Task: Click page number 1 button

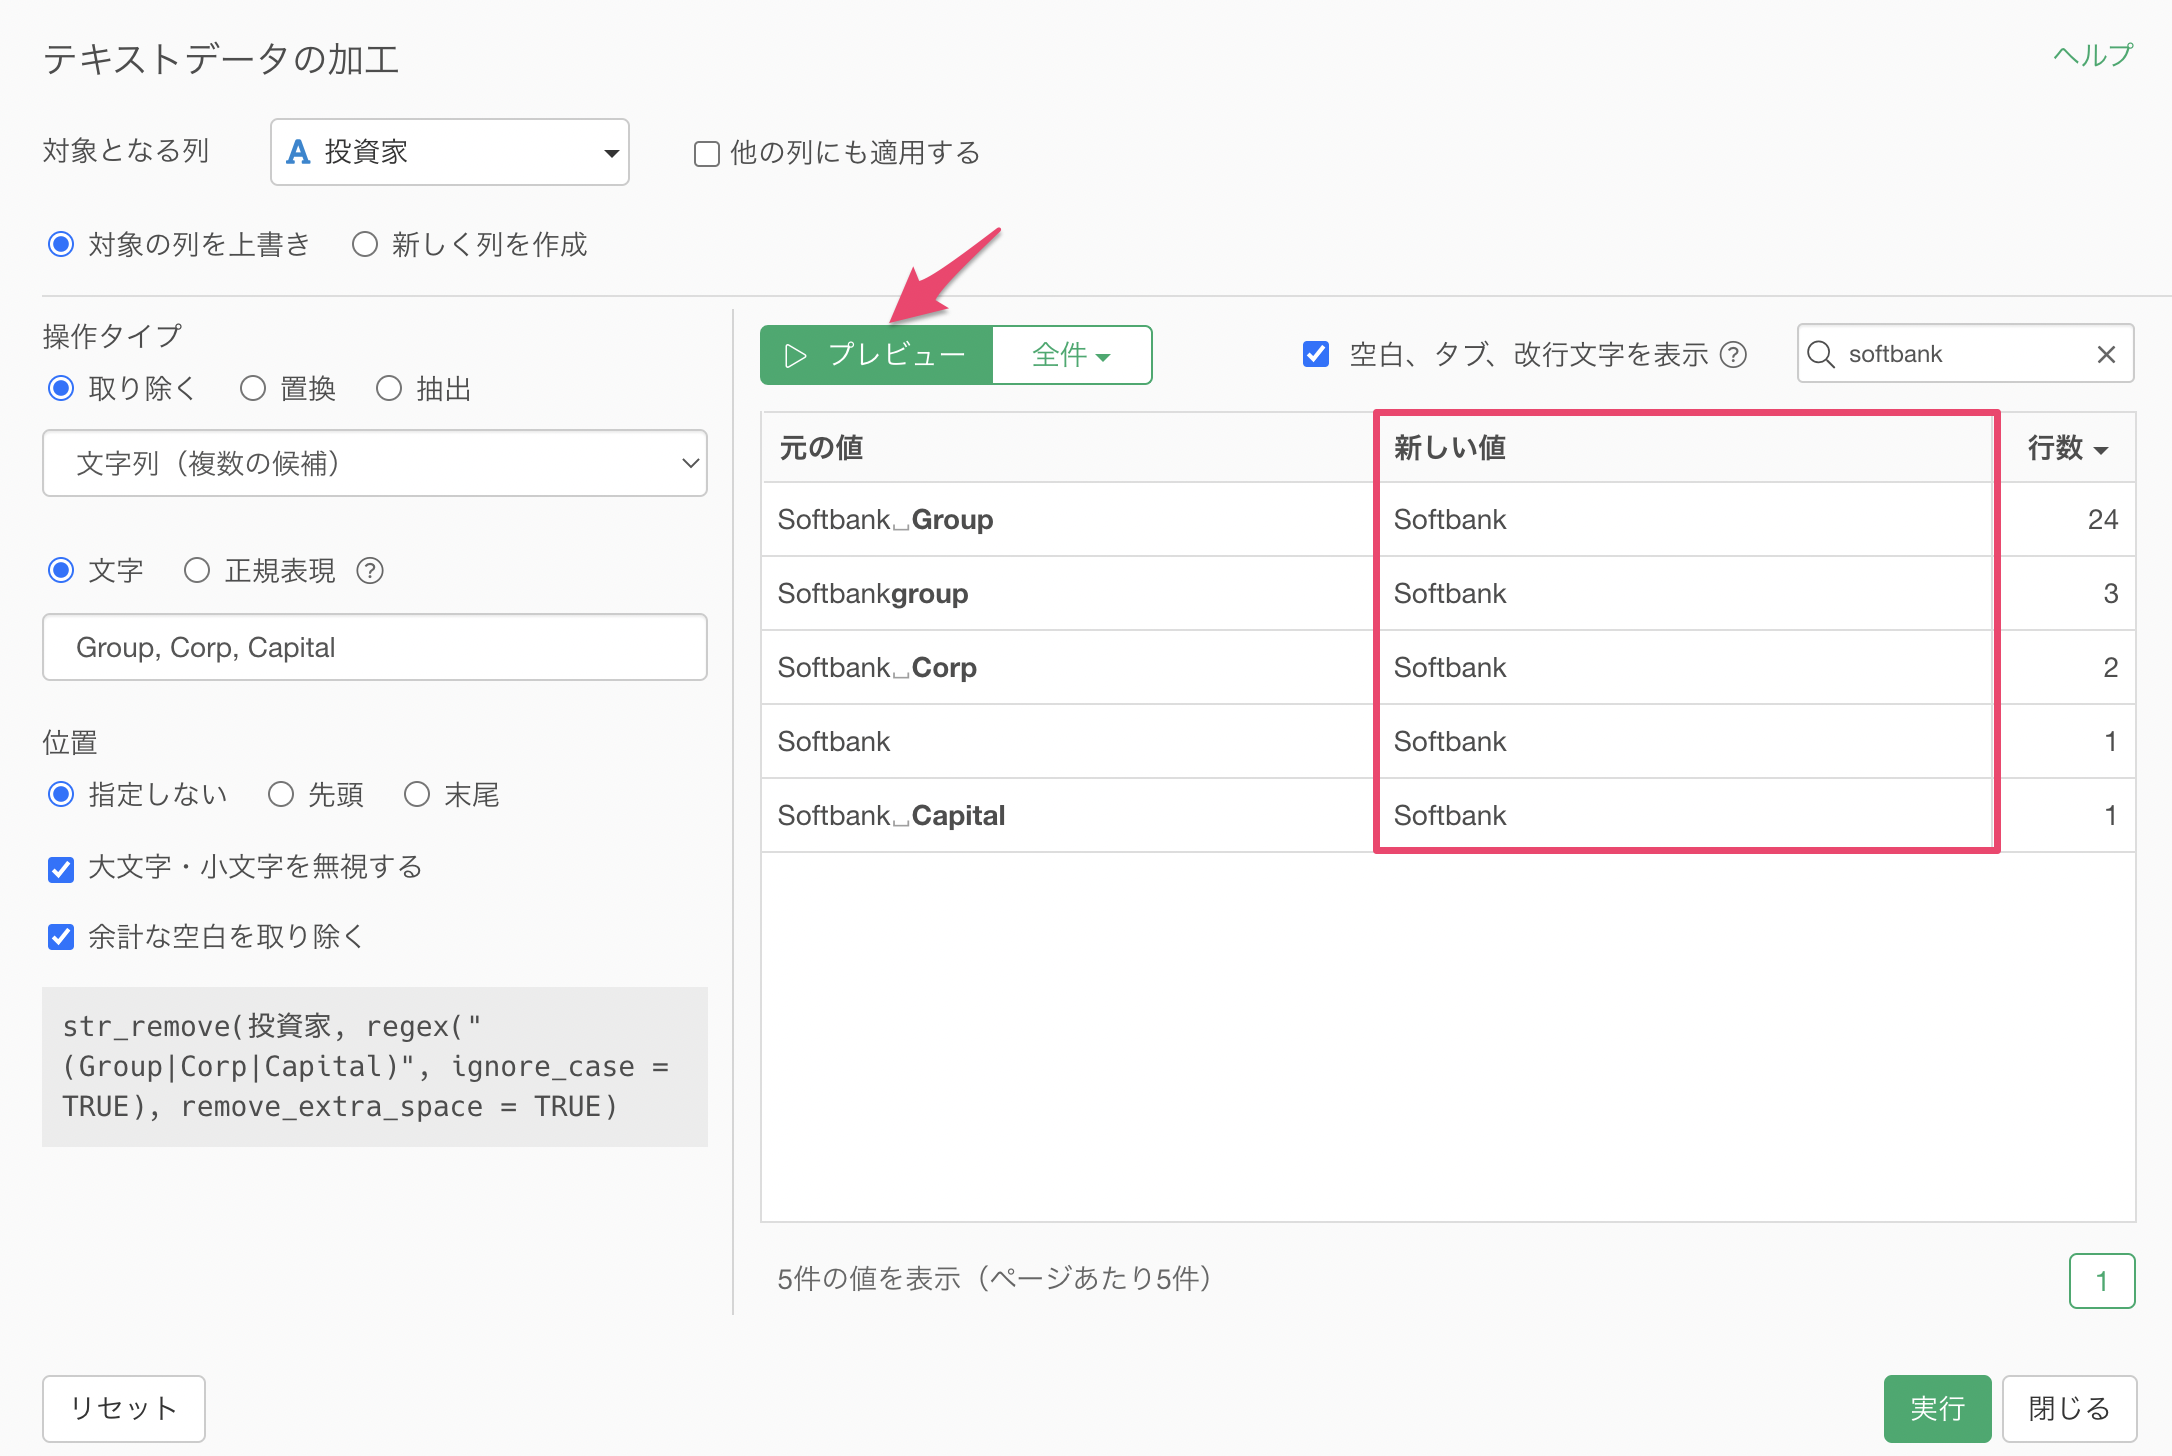Action: 2102,1281
